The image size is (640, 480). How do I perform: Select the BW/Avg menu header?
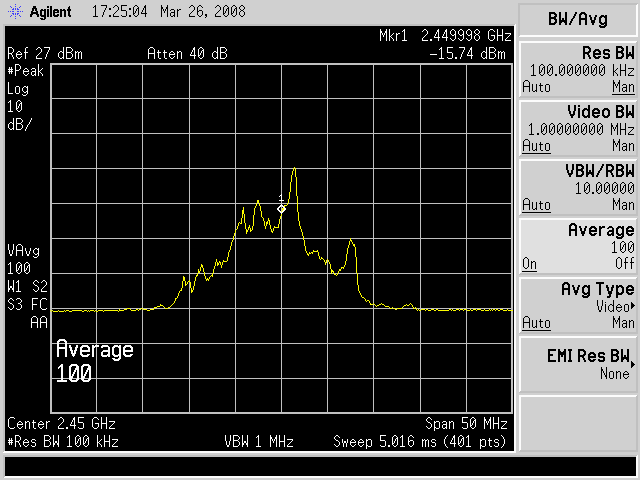pyautogui.click(x=580, y=19)
